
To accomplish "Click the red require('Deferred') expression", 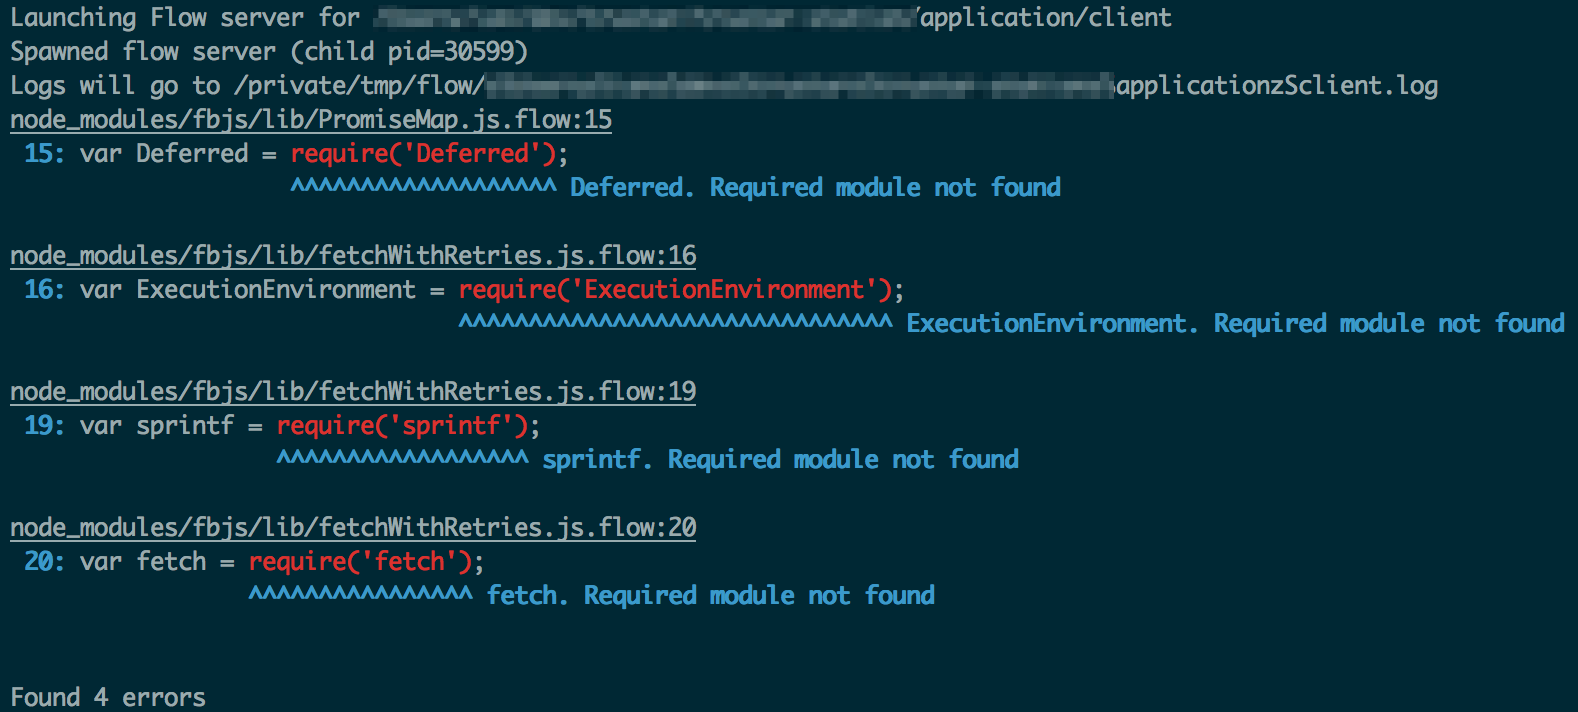I will tap(424, 154).
